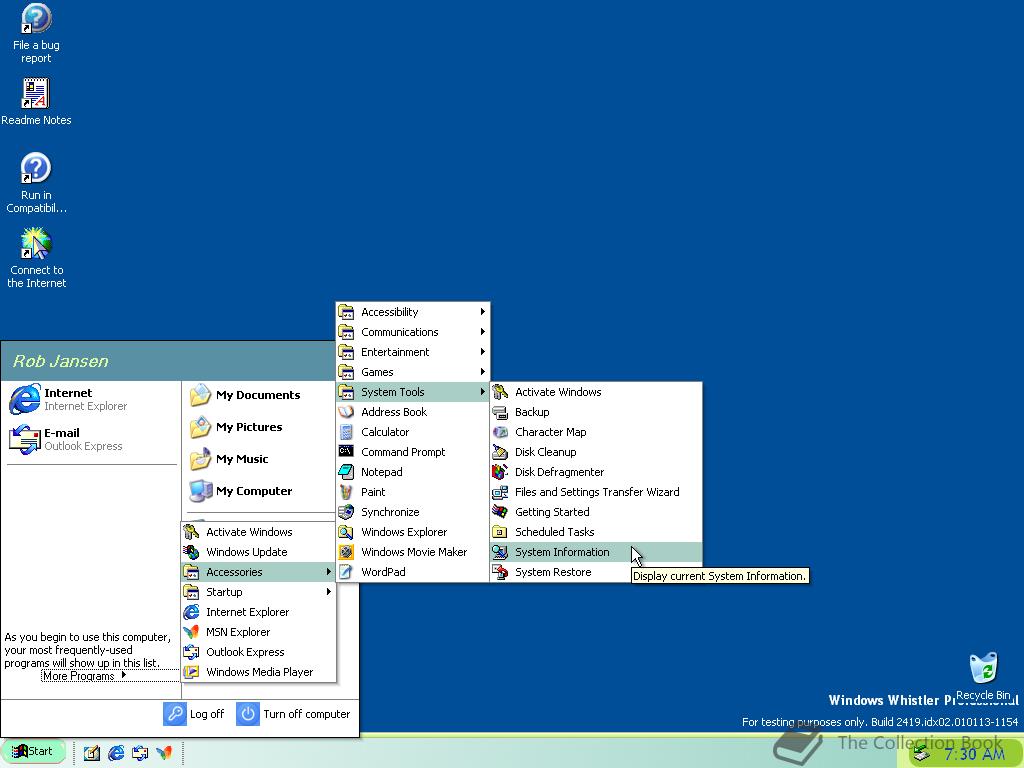The width and height of the screenshot is (1024, 768).
Task: Click the Character Map icon
Action: (x=500, y=432)
